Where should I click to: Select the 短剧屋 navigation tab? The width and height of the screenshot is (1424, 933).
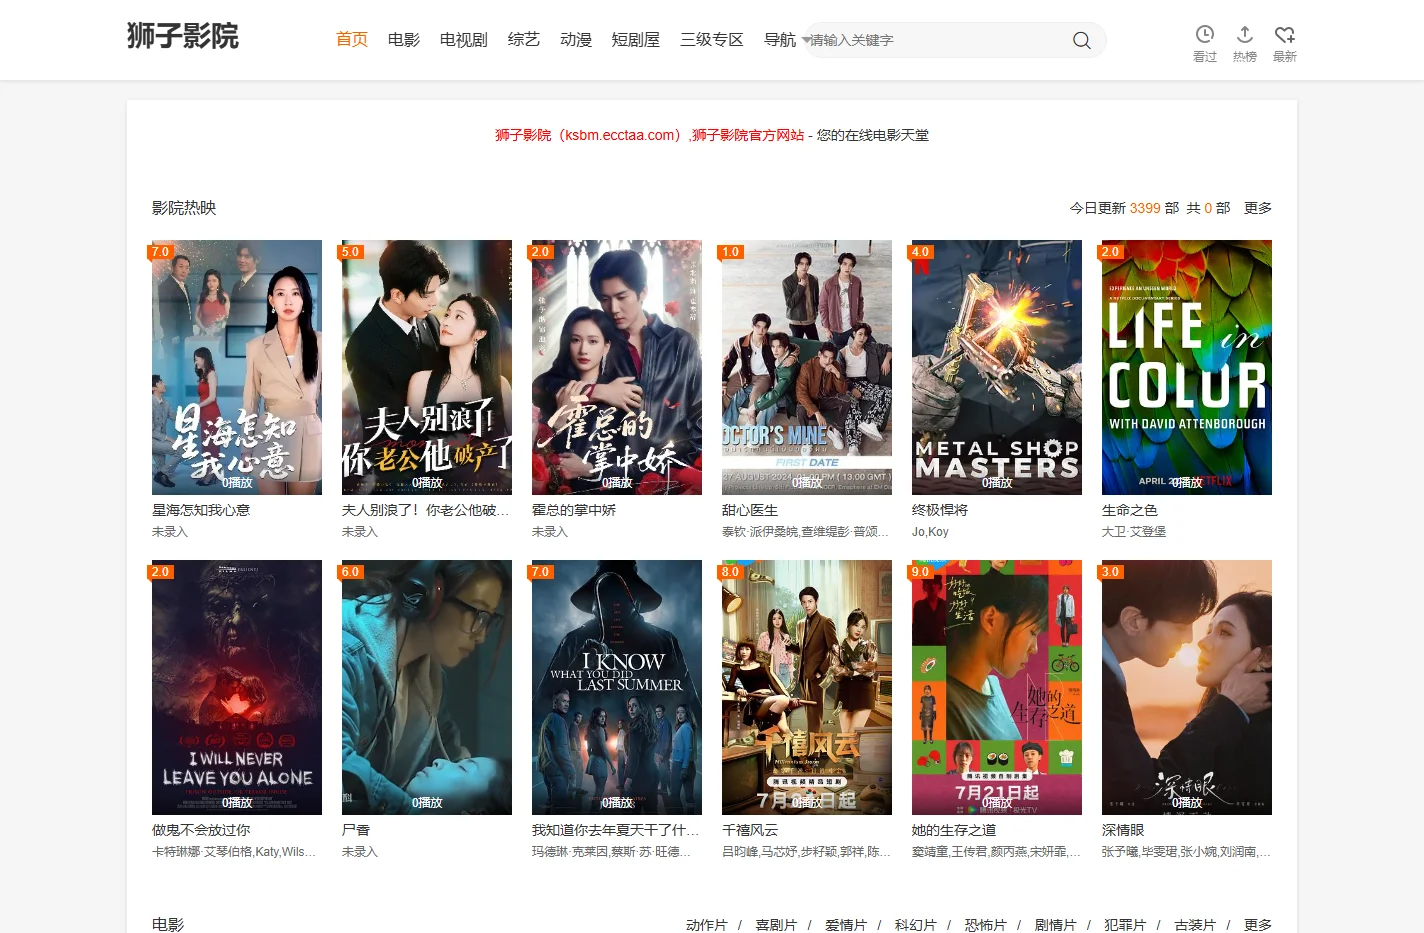click(636, 40)
